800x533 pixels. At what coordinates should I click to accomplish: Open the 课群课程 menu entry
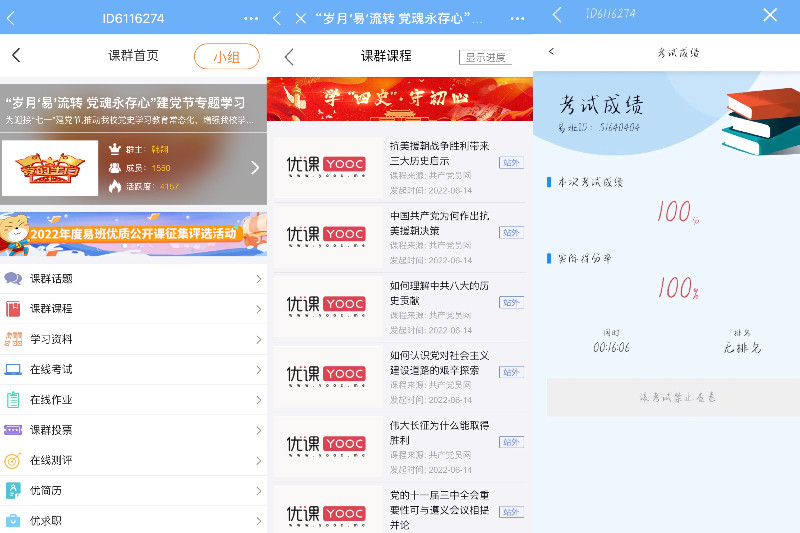[x=51, y=309]
